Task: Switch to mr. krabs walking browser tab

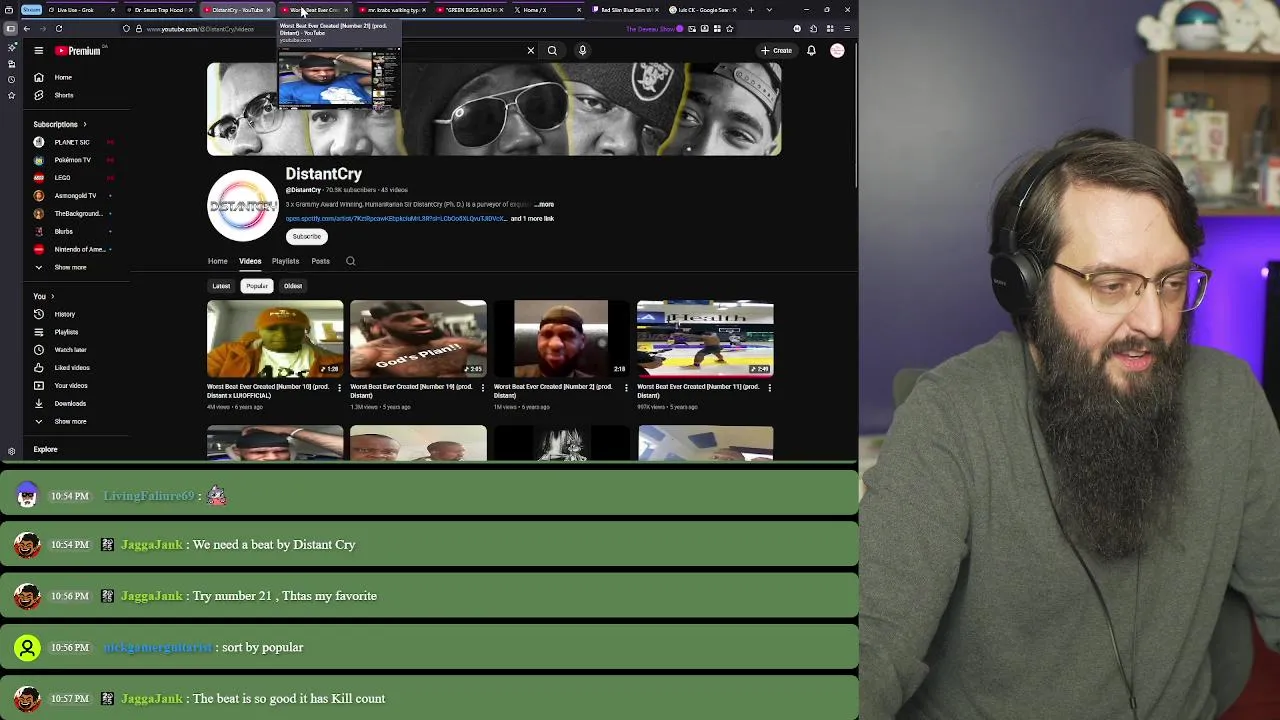Action: [391, 10]
